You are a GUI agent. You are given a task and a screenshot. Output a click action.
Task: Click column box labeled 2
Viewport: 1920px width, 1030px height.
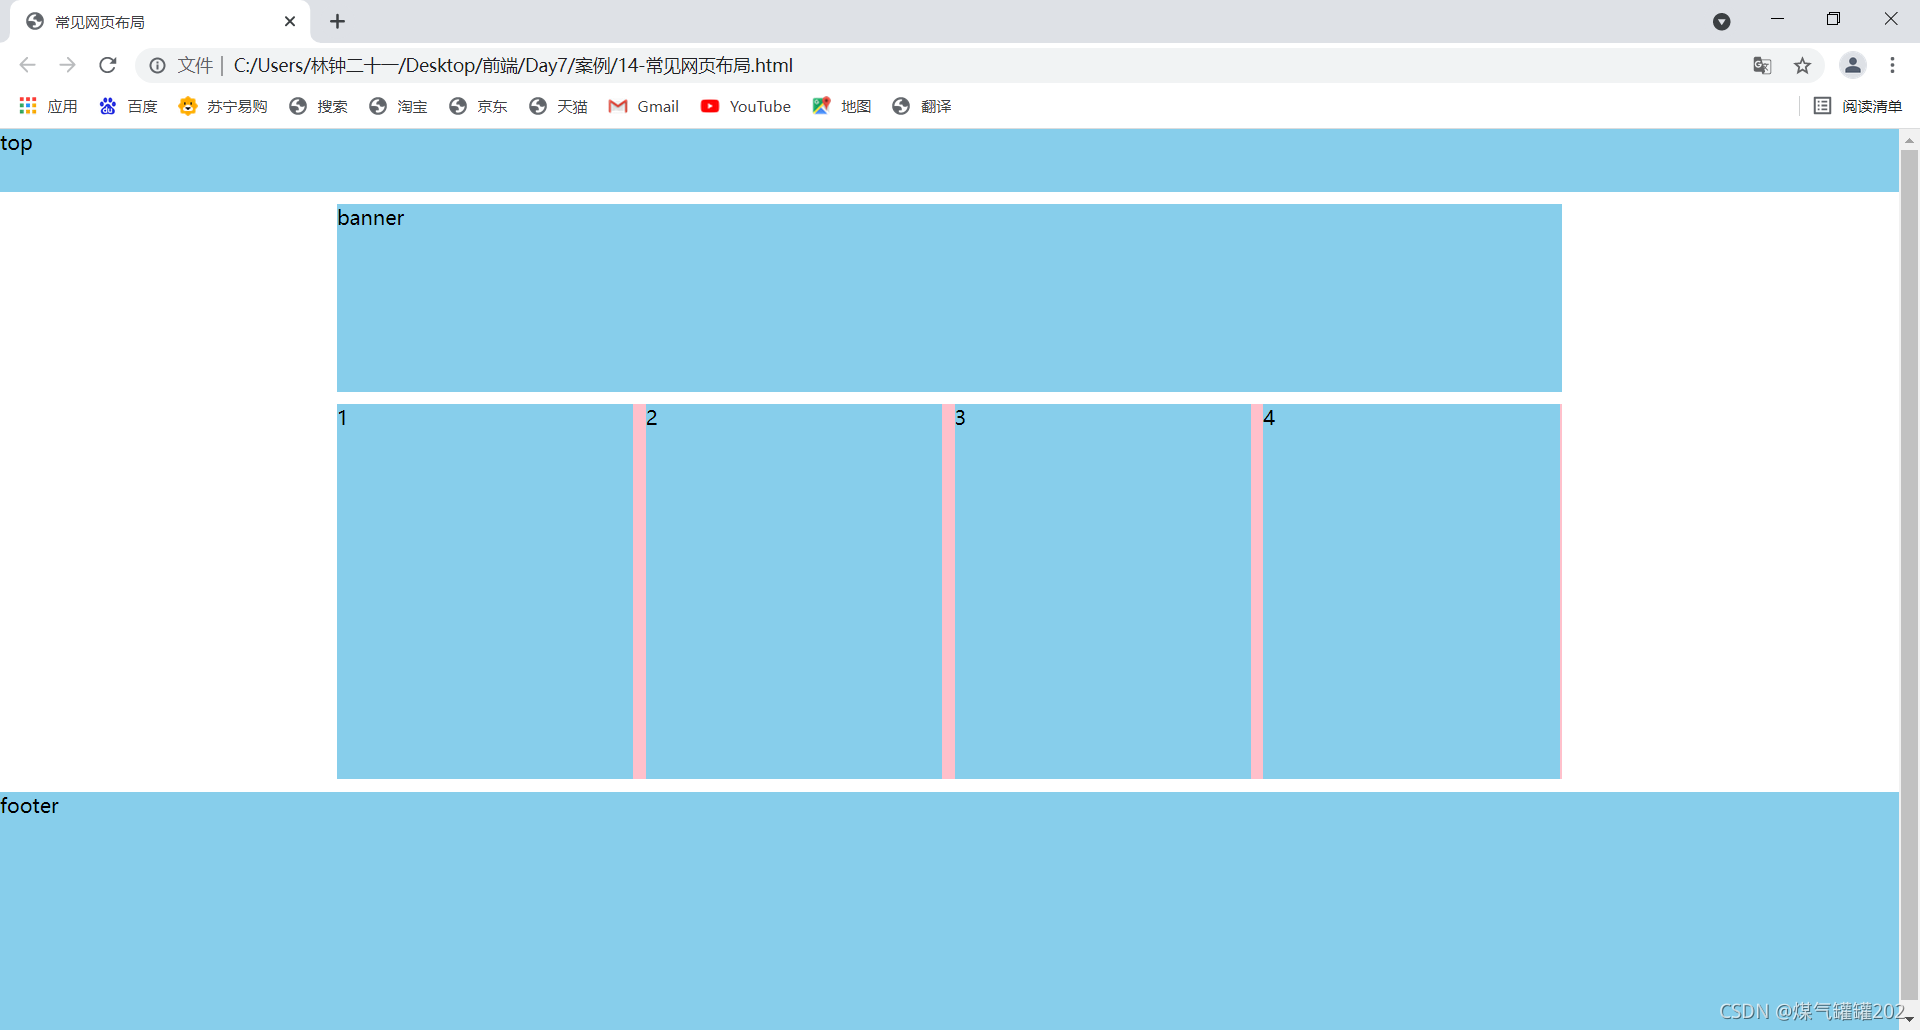pos(794,591)
